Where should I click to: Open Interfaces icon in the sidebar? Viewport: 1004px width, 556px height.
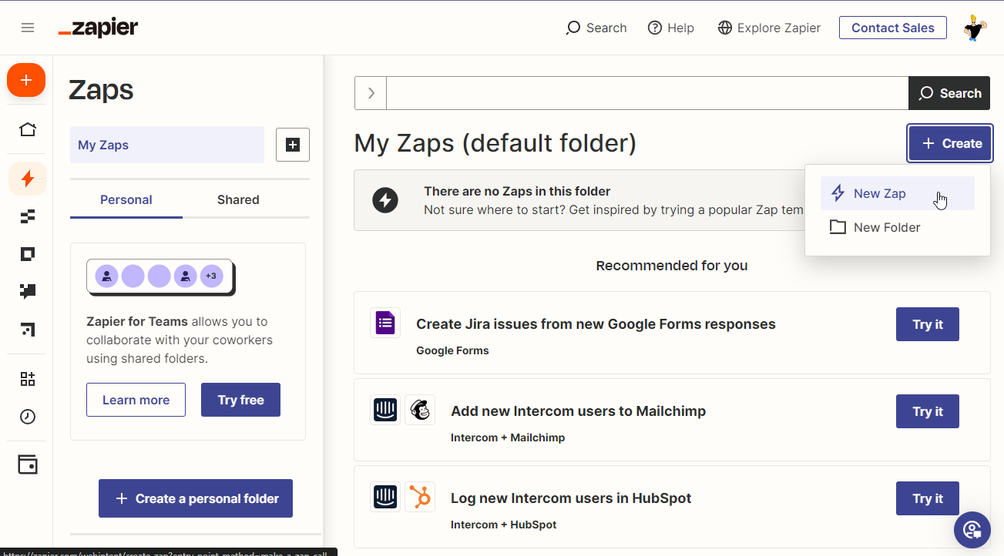(28, 254)
